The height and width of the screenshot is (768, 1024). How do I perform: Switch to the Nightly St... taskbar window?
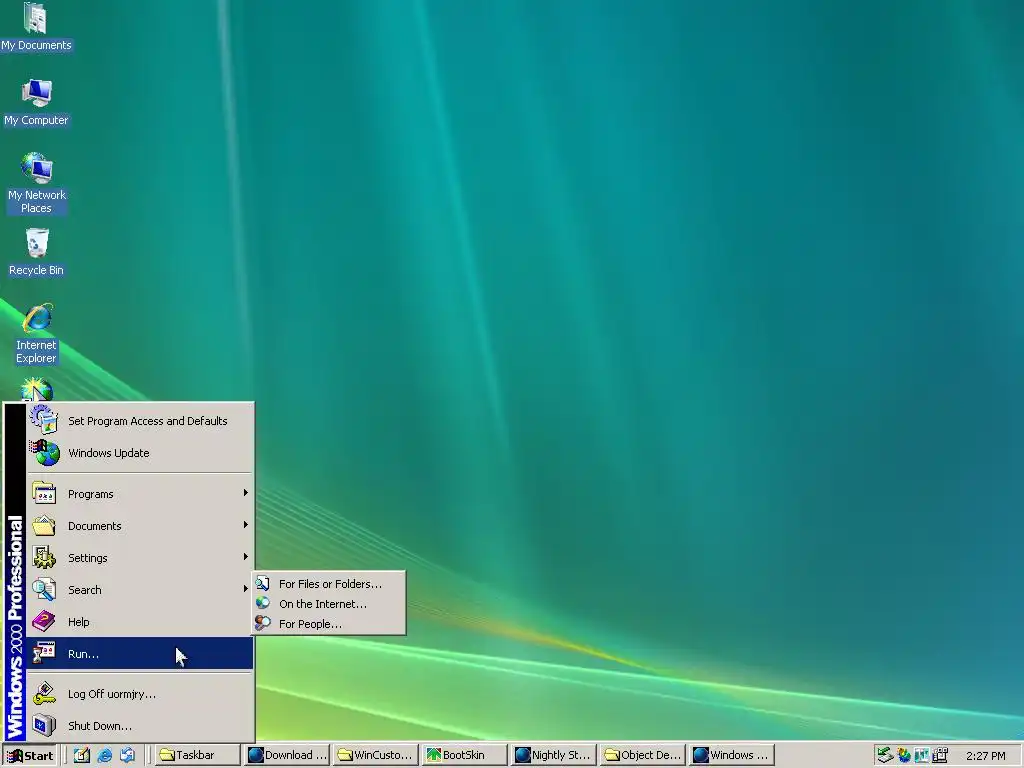tap(552, 756)
